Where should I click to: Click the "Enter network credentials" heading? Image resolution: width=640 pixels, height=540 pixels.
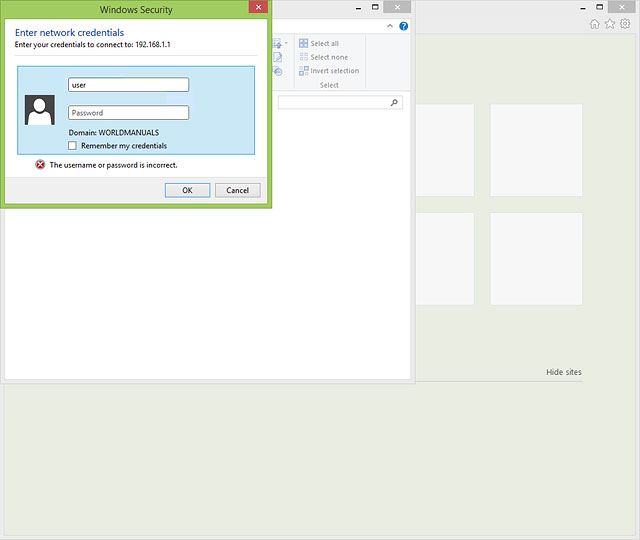click(69, 33)
